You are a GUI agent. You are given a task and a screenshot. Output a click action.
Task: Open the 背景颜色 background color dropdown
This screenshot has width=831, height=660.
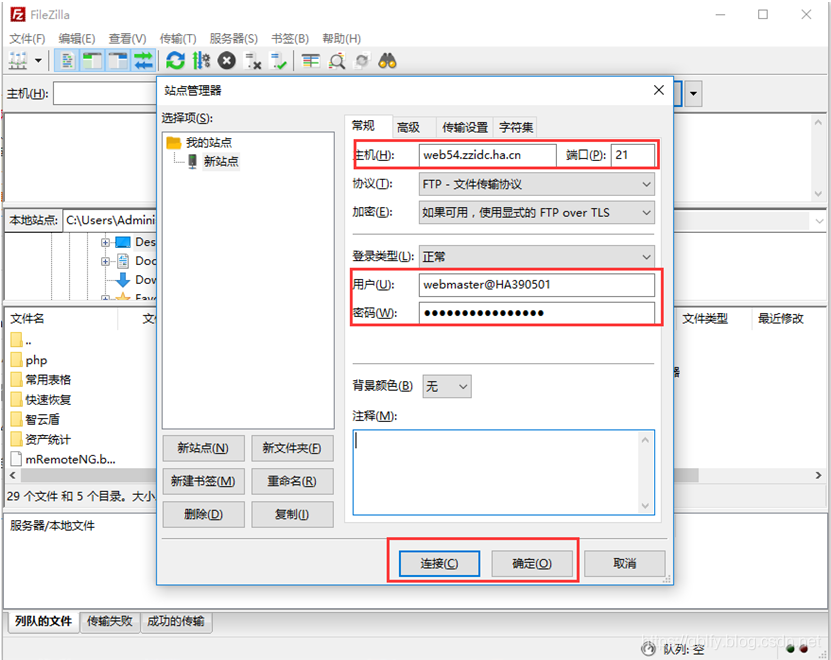point(447,386)
